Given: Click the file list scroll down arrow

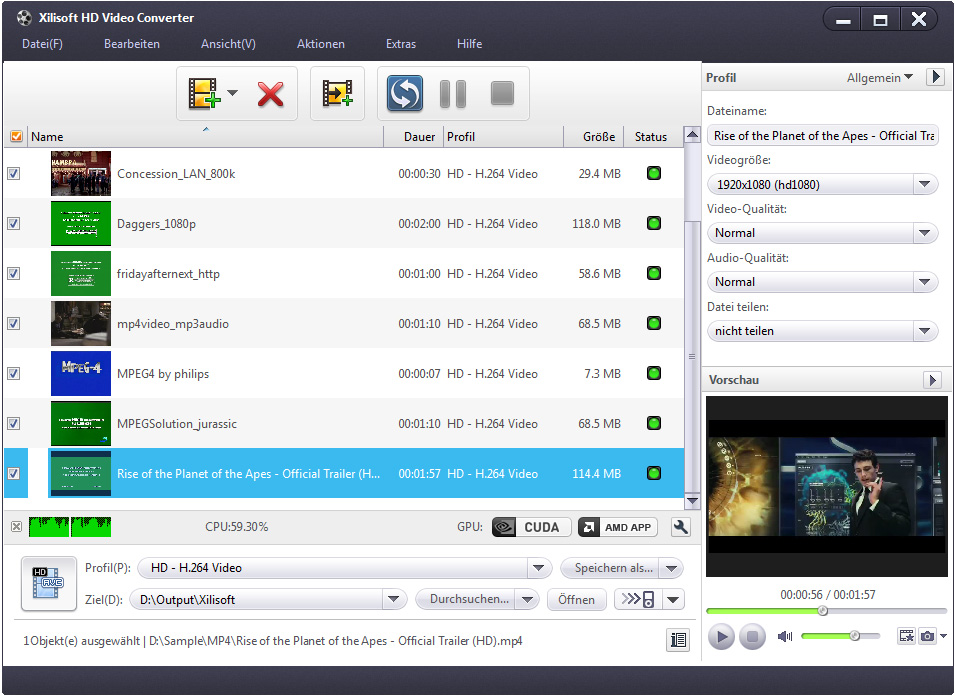Looking at the screenshot, I should click(692, 501).
